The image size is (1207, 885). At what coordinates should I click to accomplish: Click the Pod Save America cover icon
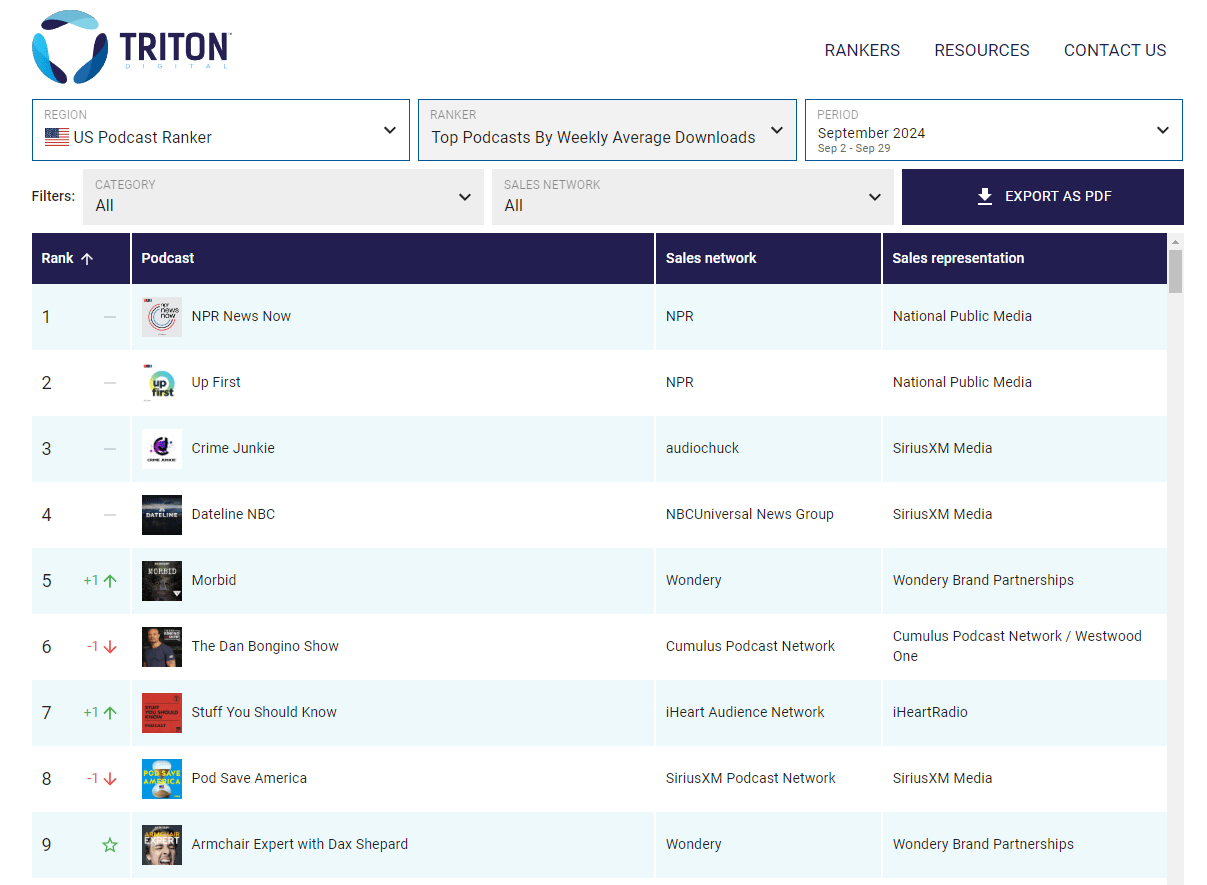point(161,779)
